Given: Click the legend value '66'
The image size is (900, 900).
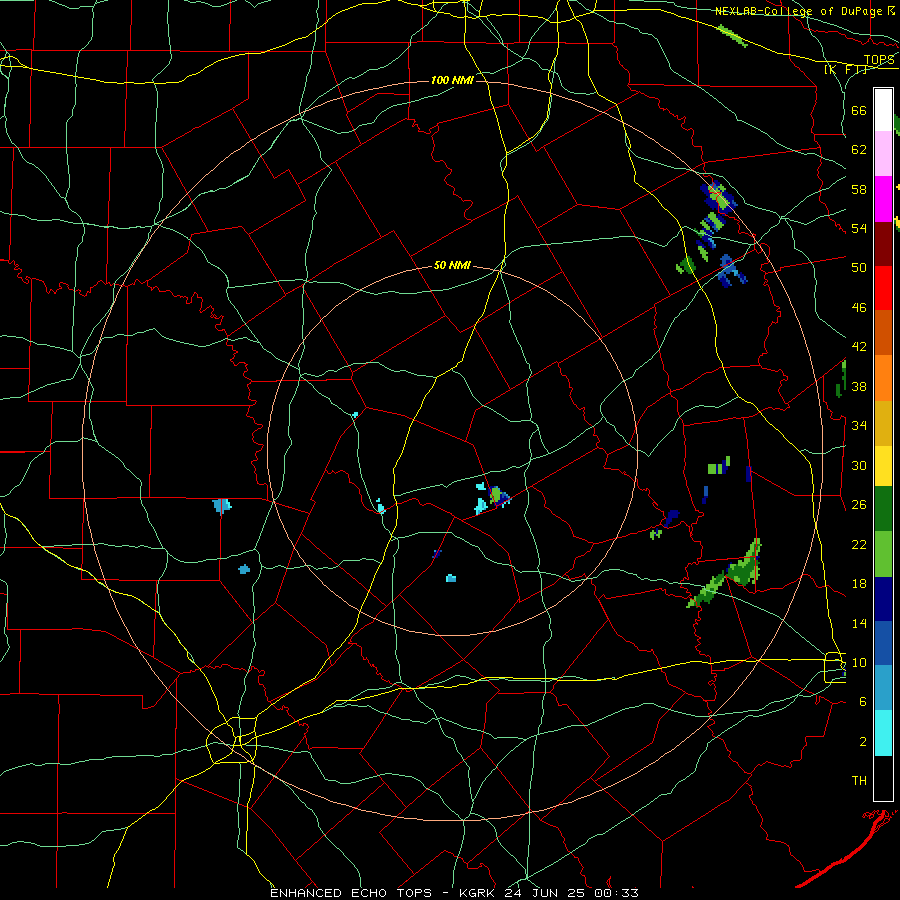Looking at the screenshot, I should click(x=859, y=110).
